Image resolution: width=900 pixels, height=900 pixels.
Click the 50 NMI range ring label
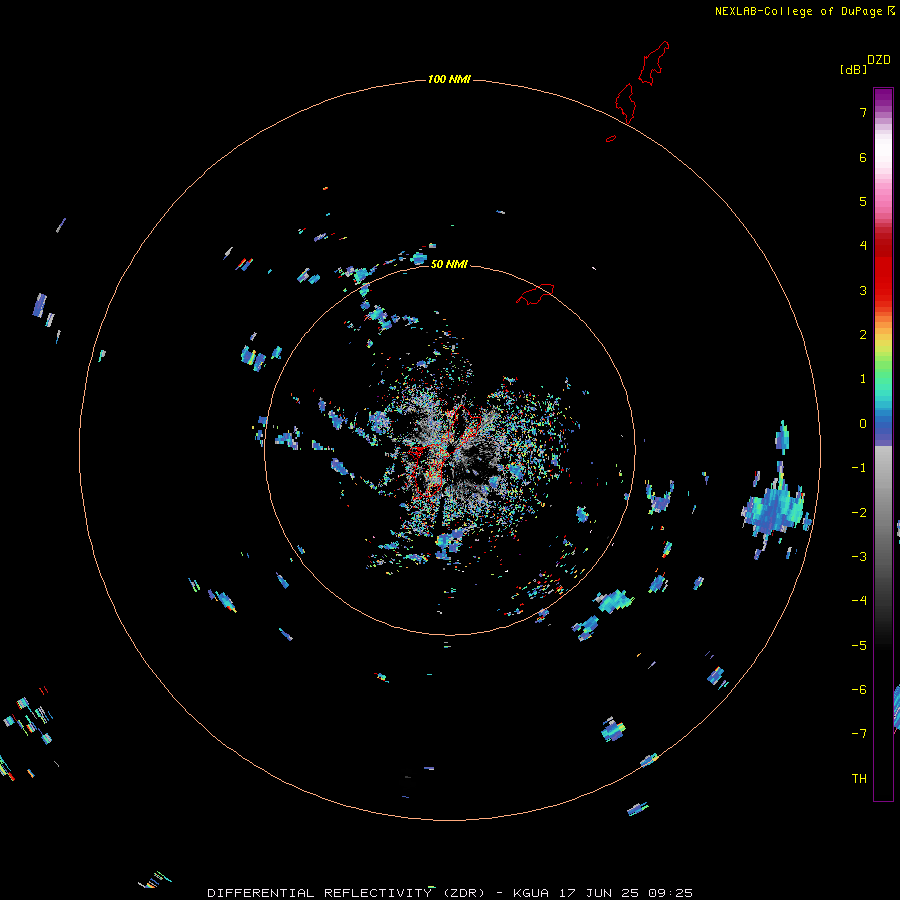[449, 264]
